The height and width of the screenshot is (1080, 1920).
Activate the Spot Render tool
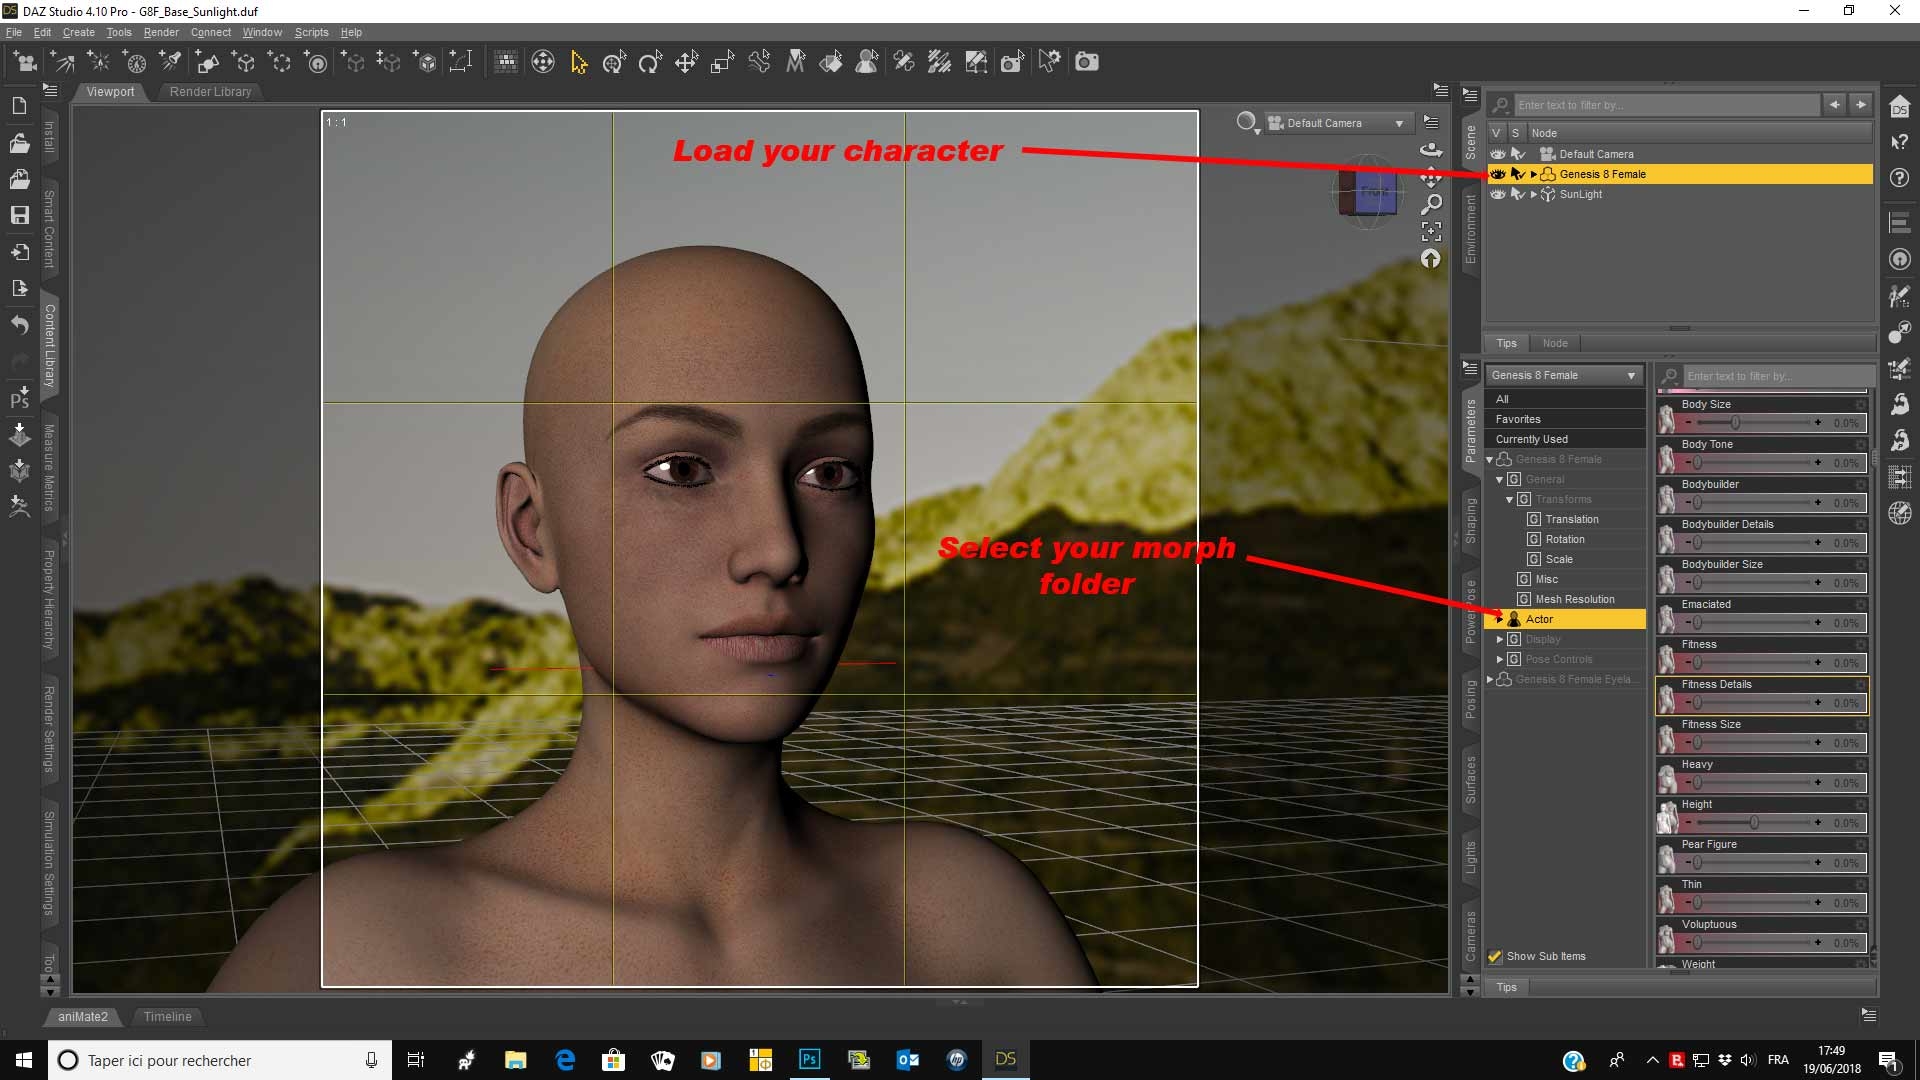coord(1011,62)
